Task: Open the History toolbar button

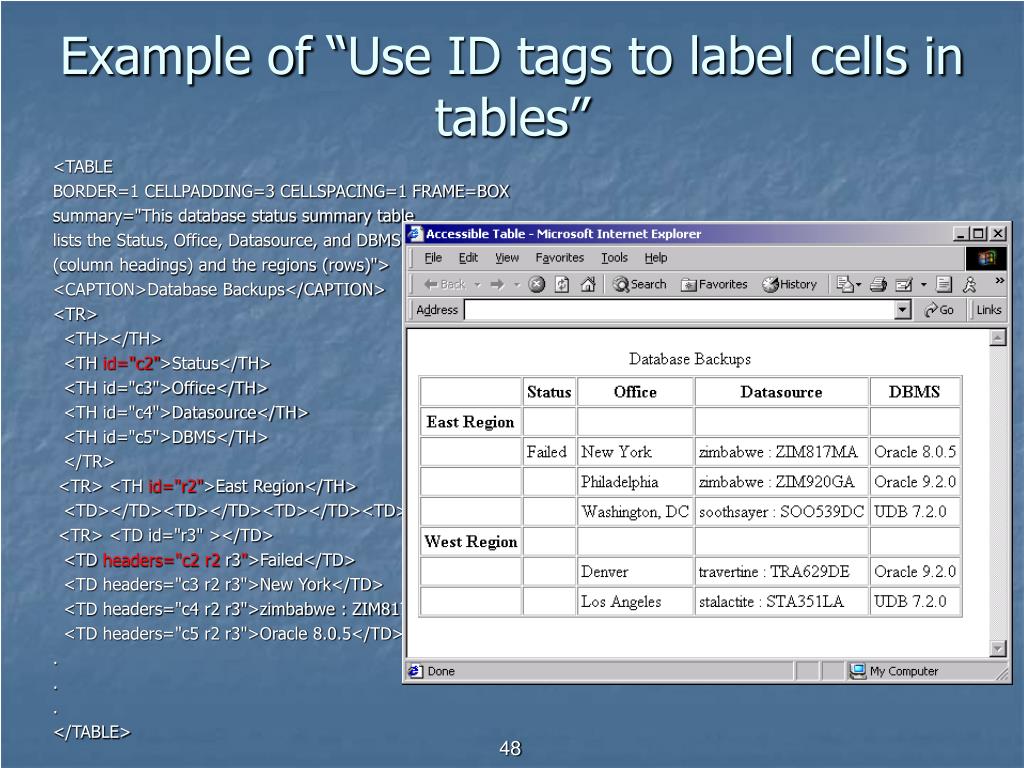Action: [x=790, y=284]
